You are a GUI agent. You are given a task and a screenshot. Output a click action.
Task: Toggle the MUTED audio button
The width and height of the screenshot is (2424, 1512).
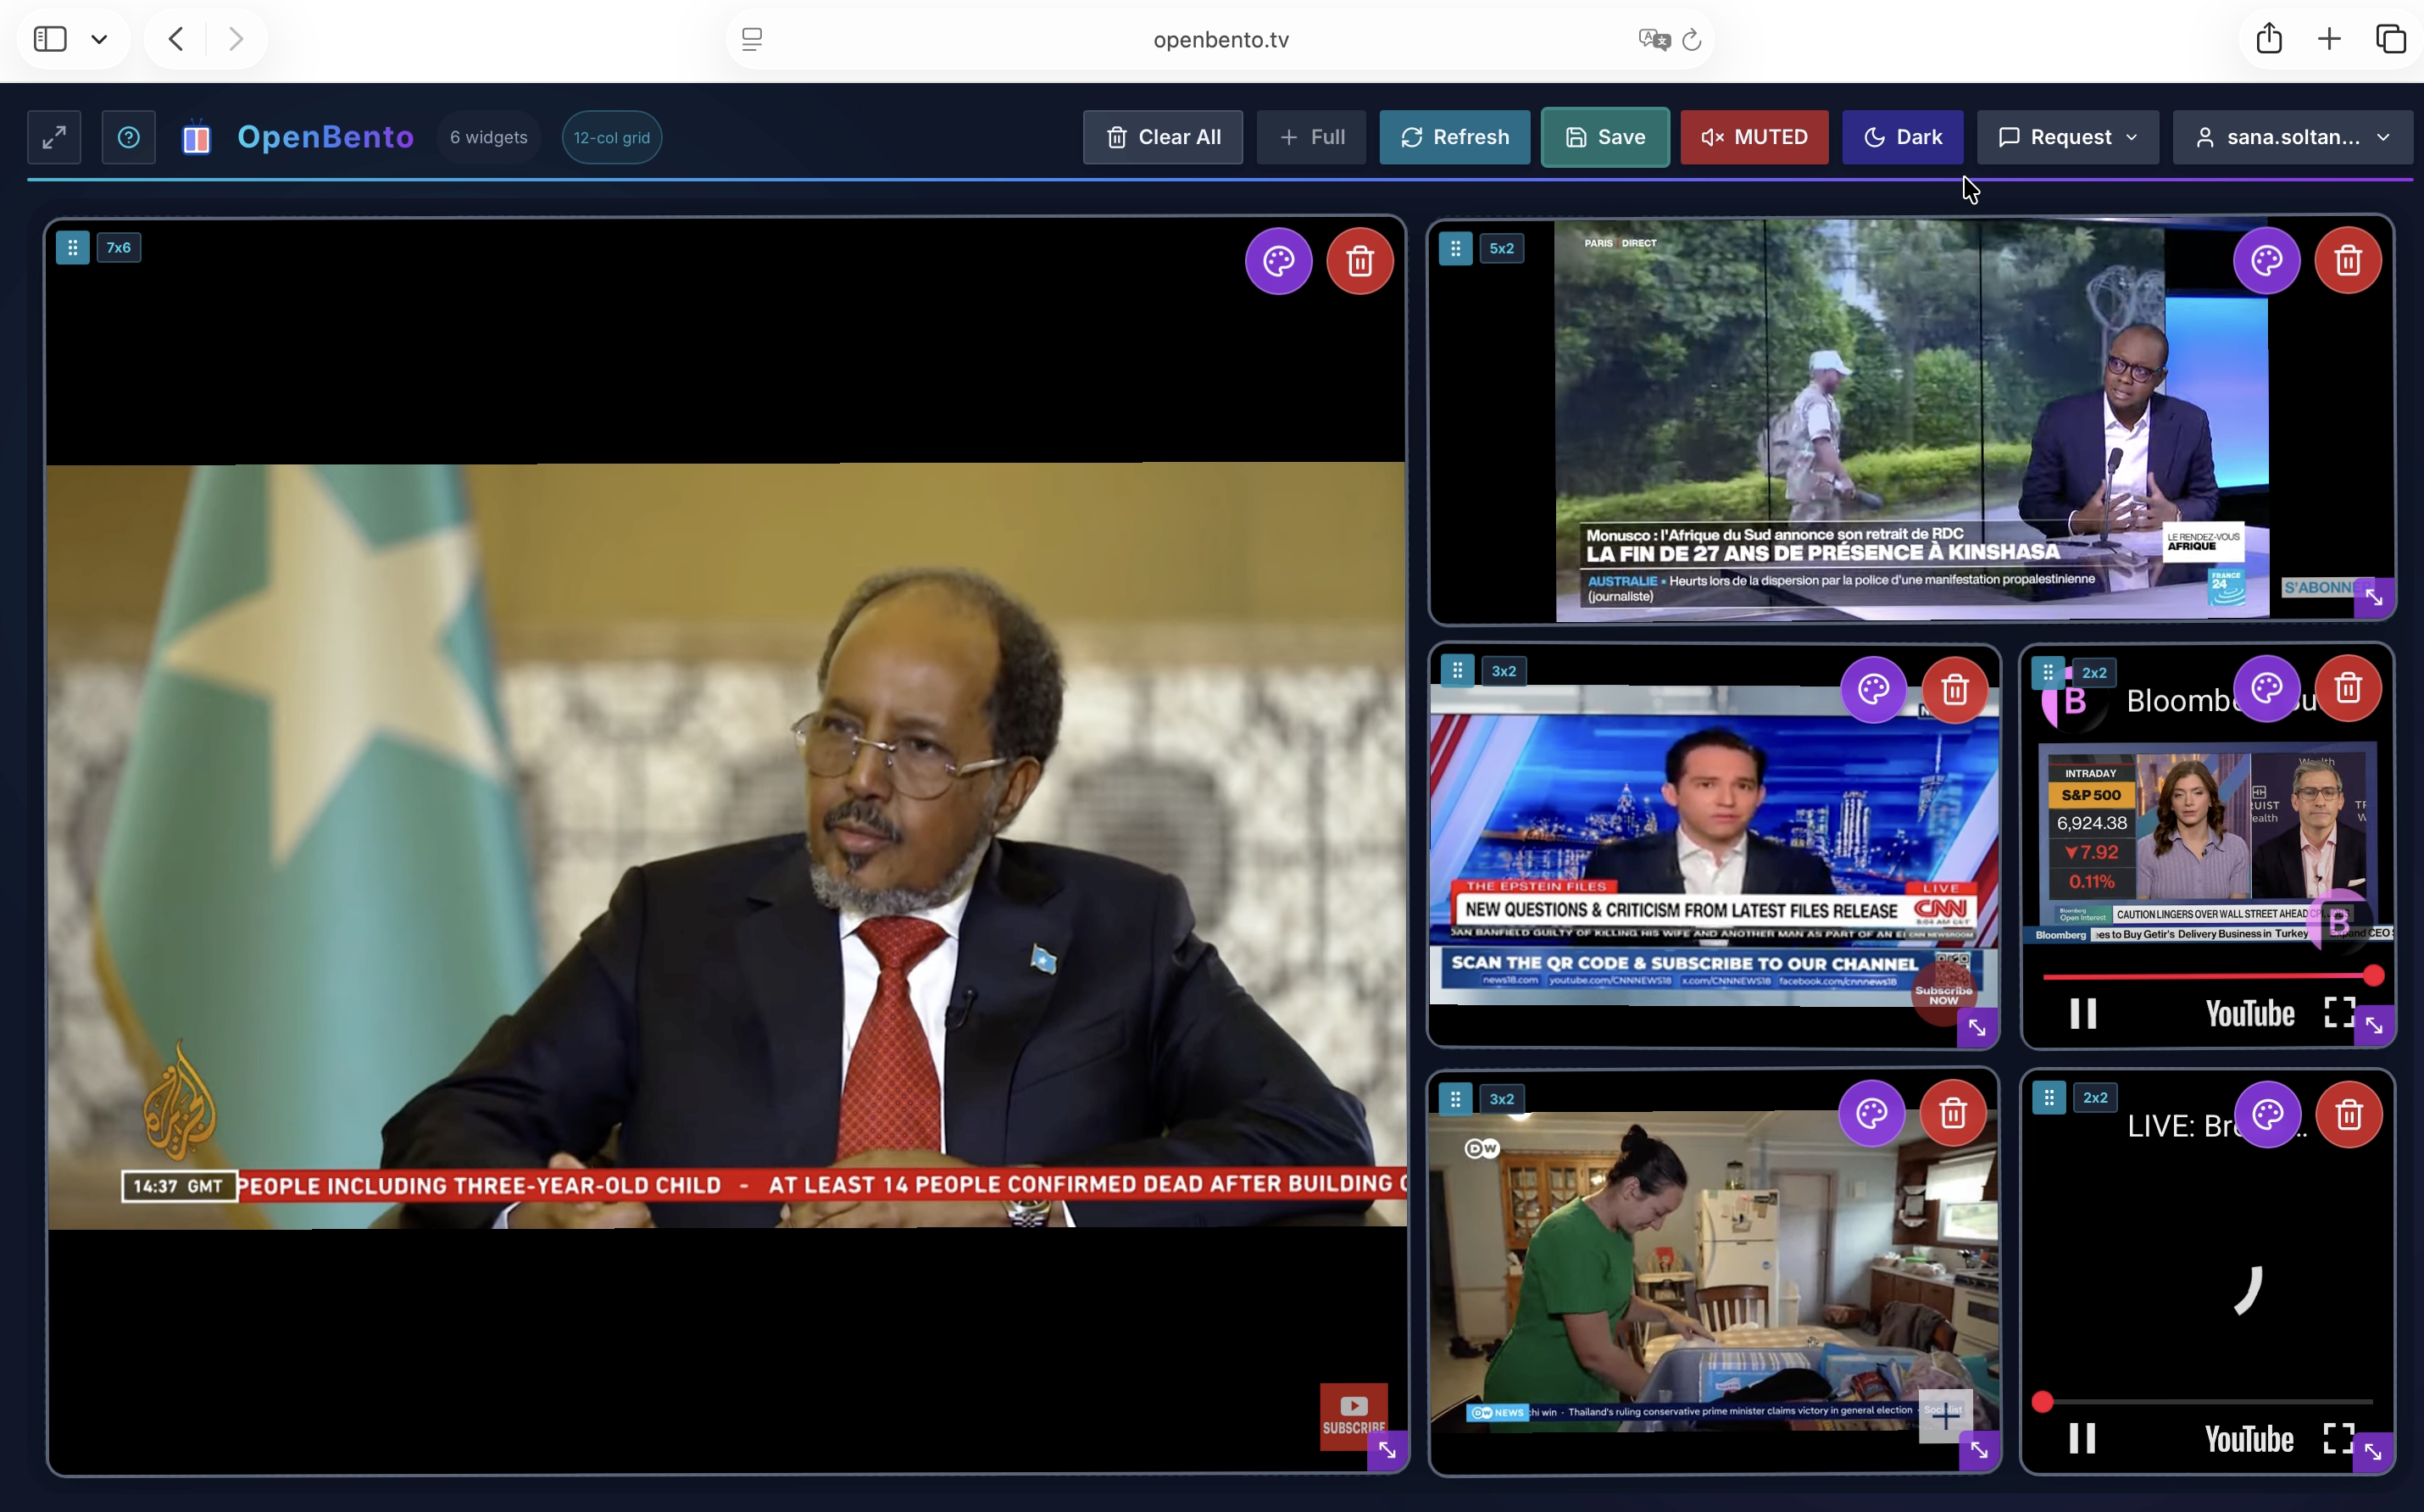(1754, 137)
